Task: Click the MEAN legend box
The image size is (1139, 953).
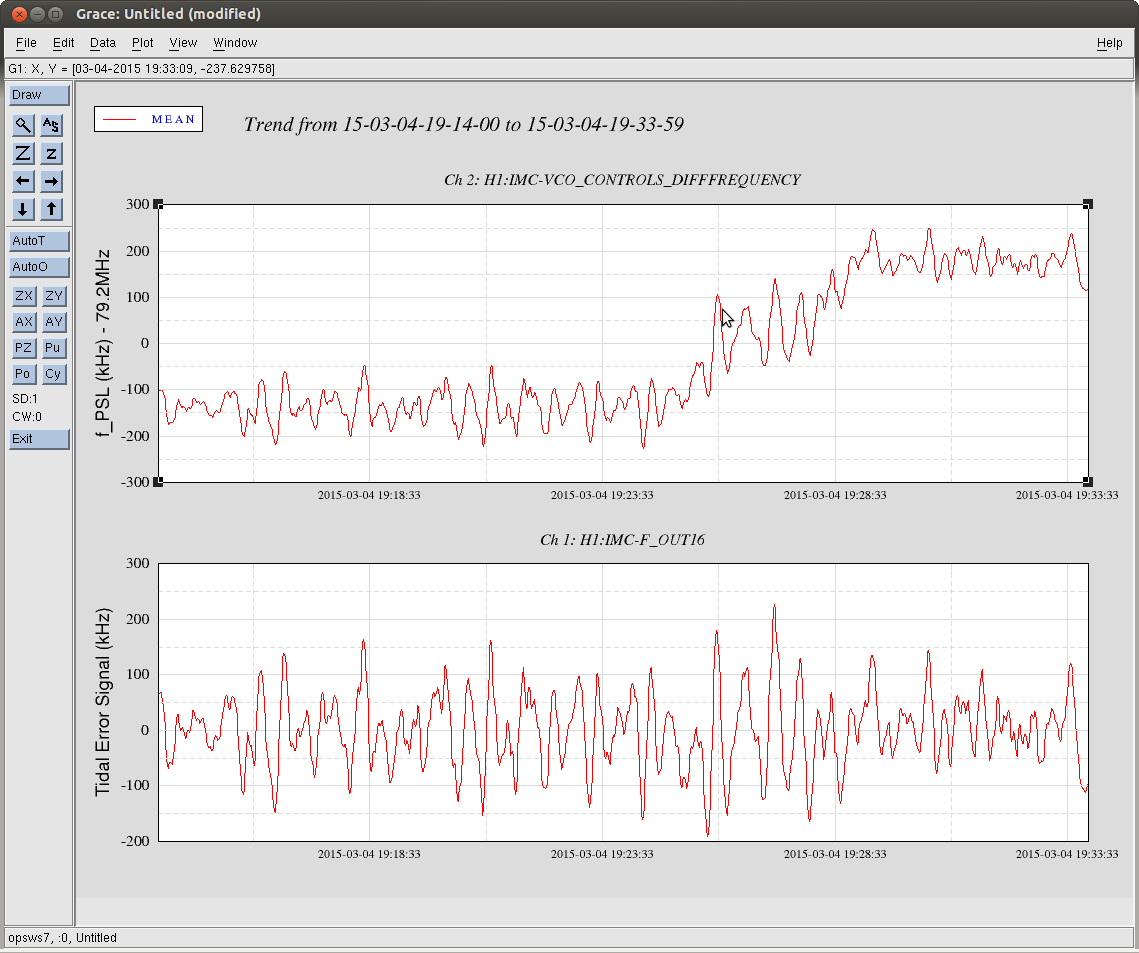Action: tap(148, 119)
